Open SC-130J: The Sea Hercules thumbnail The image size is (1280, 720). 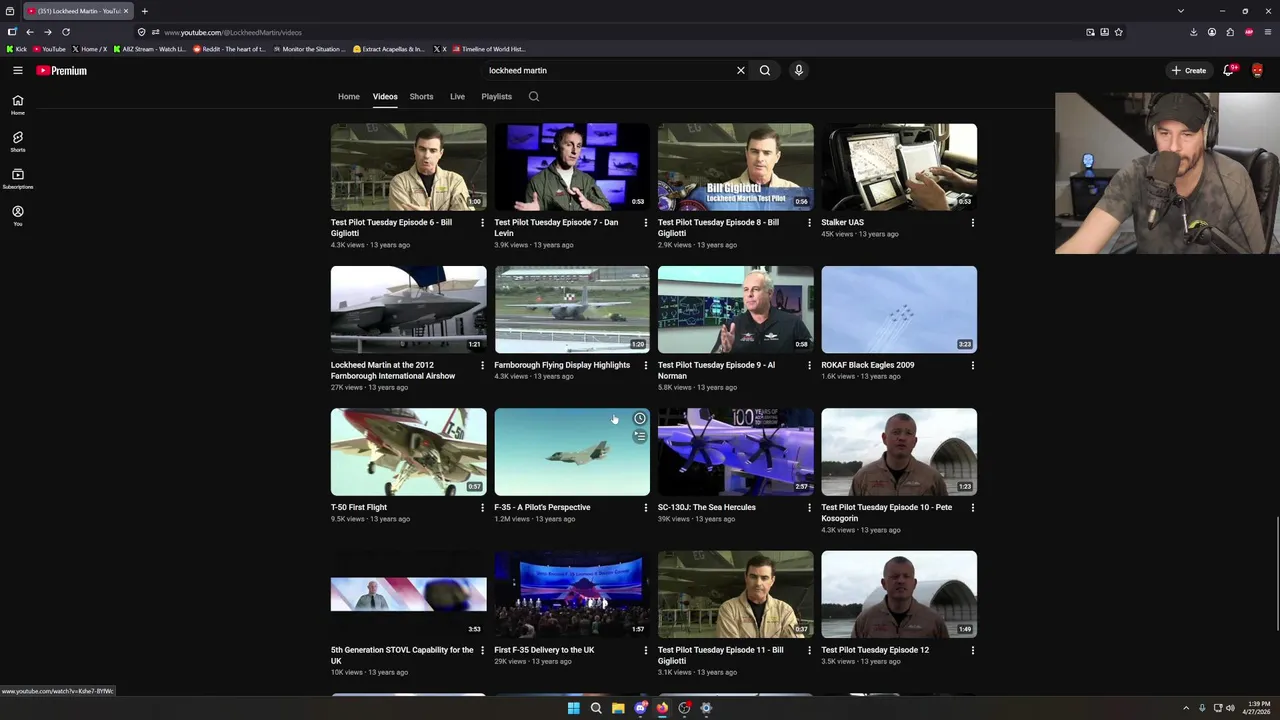click(735, 452)
